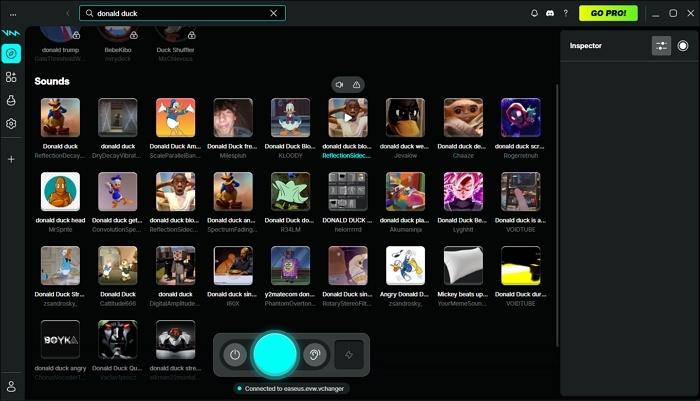This screenshot has height=401, width=700.
Task: Select the Mickey beats up... sound
Action: point(463,266)
